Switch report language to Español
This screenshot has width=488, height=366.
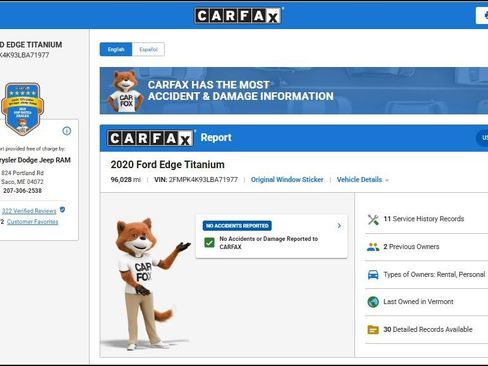coord(148,49)
